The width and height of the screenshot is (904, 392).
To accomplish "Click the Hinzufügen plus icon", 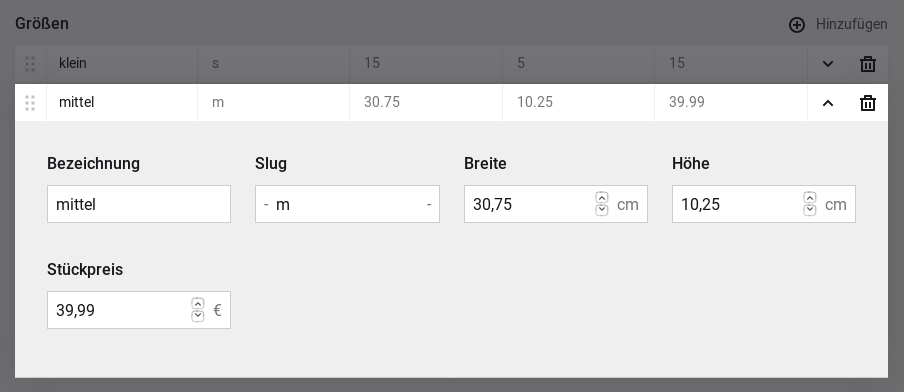I will pyautogui.click(x=797, y=25).
